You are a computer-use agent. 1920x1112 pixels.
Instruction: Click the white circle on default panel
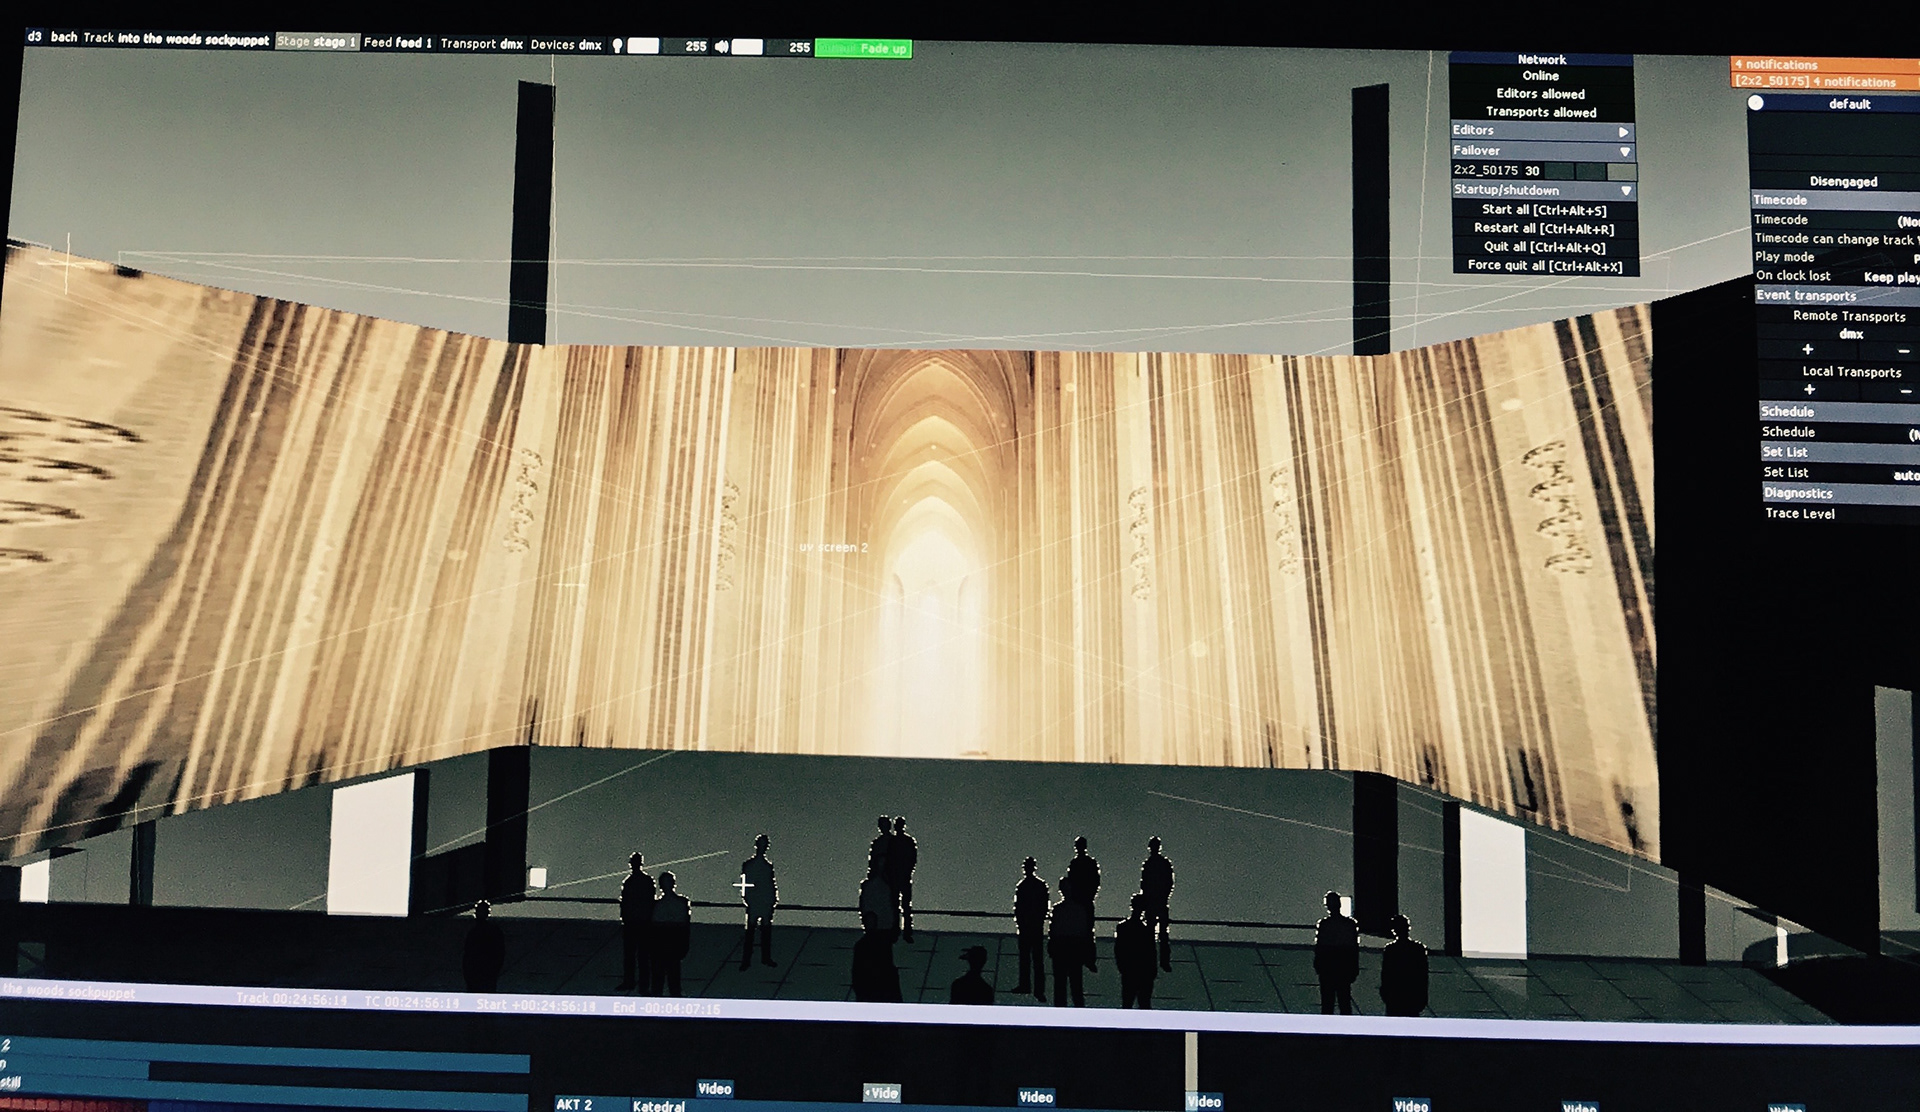click(x=1756, y=103)
